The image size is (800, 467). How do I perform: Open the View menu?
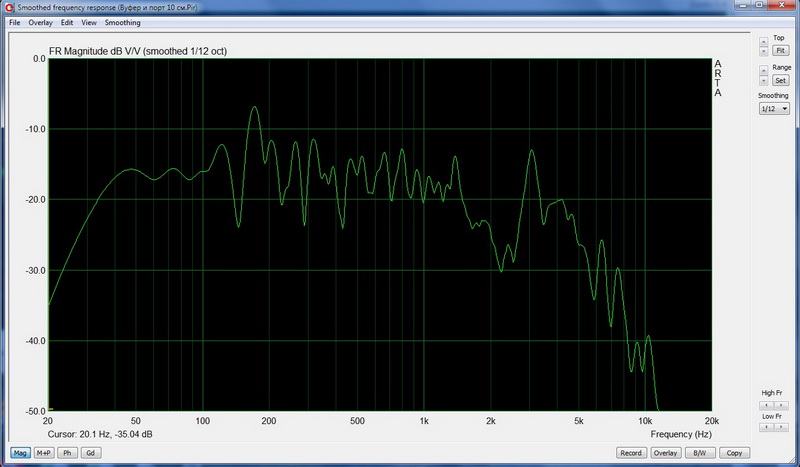click(x=89, y=22)
